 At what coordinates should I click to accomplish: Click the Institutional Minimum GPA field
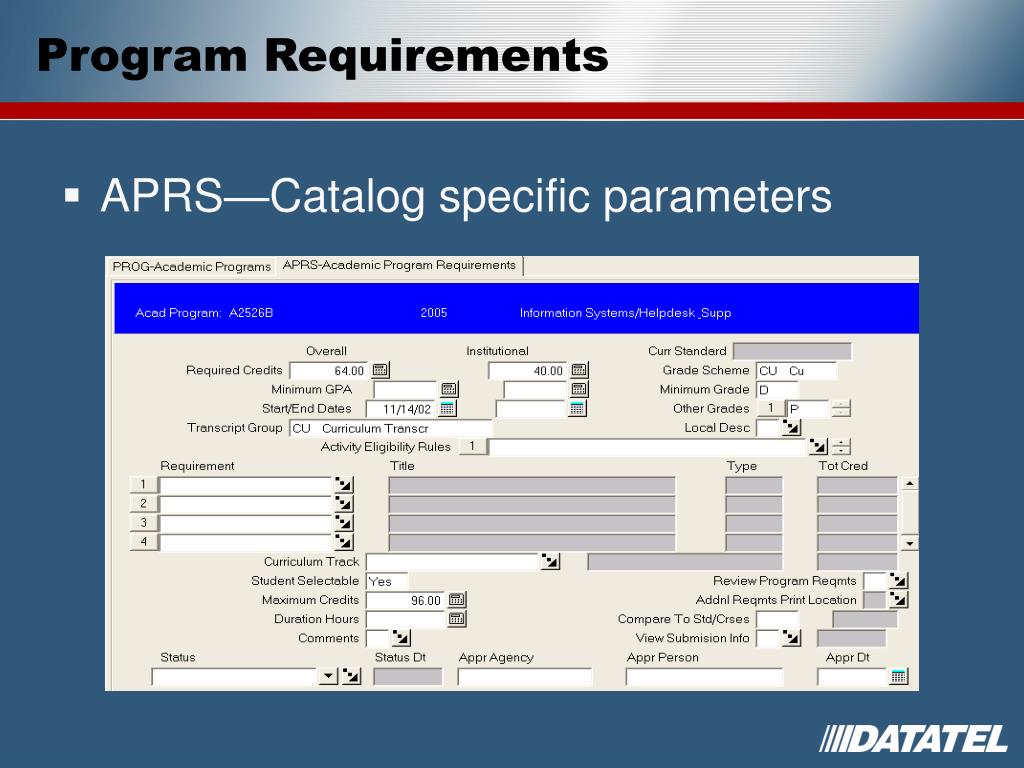pyautogui.click(x=536, y=390)
